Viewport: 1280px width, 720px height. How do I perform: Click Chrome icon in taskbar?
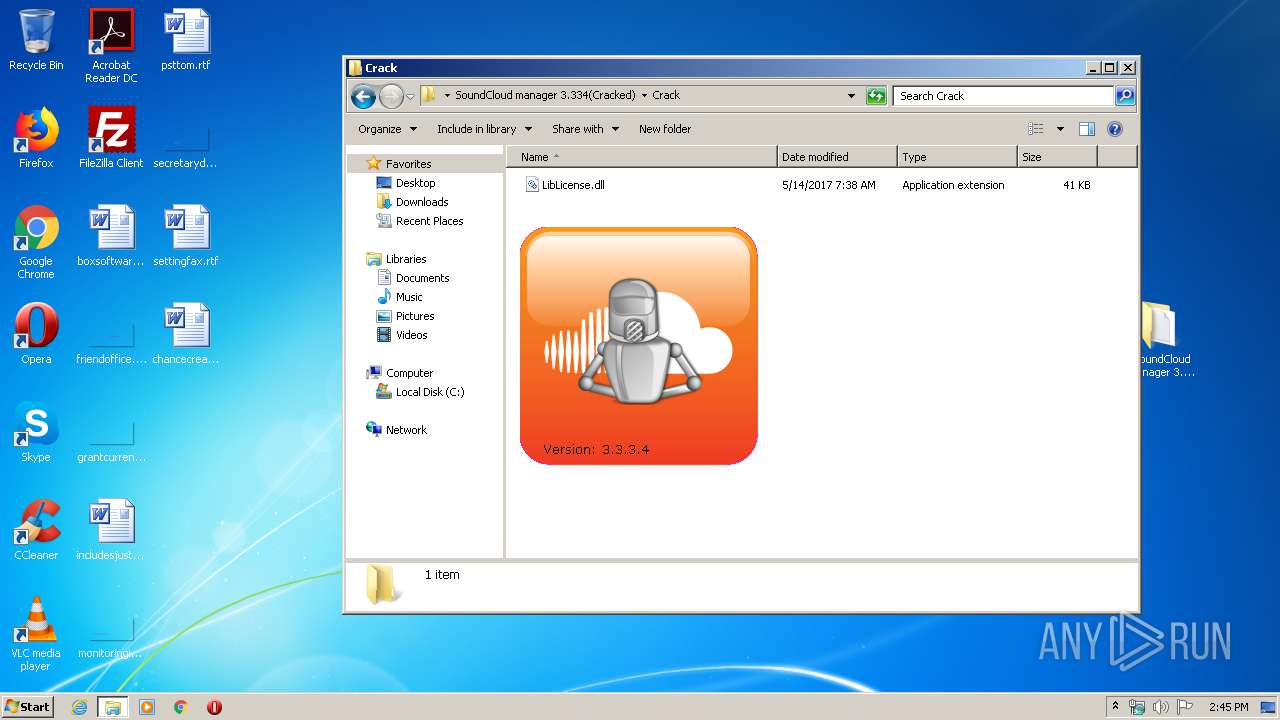[180, 707]
